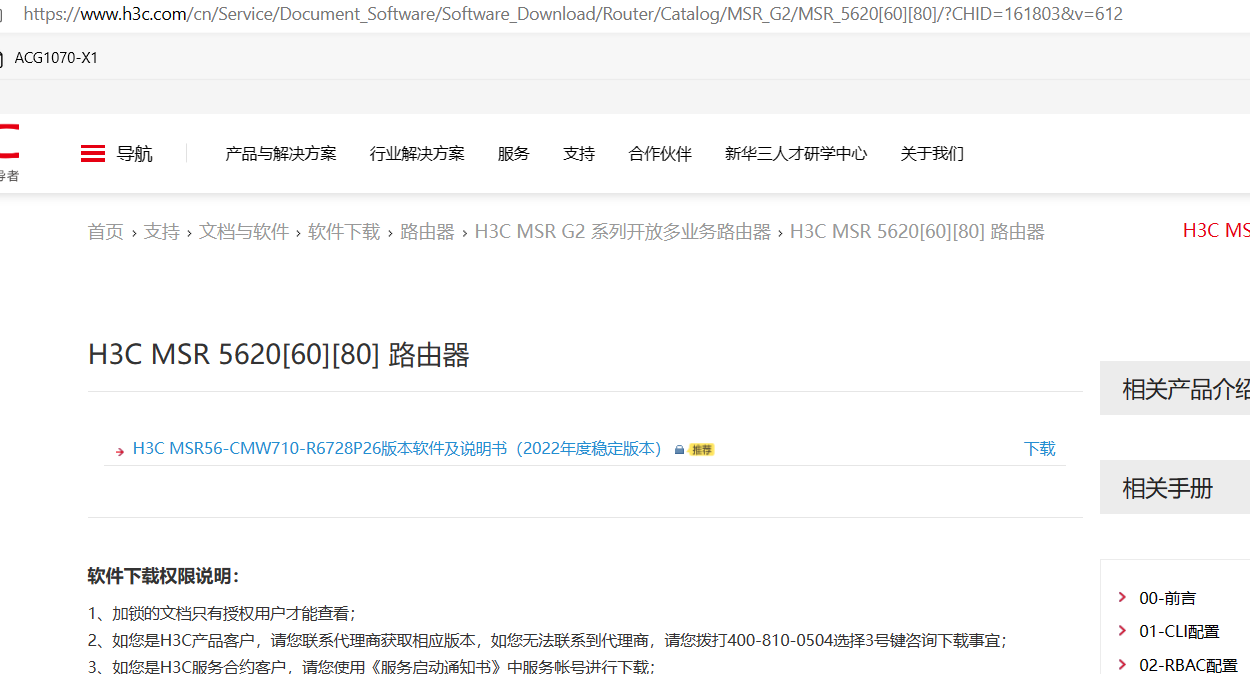Screen dimensions: 1250x674
Task: Click H3C MSR 5620[60][80] 路由器 breadcrumb
Action: point(917,232)
